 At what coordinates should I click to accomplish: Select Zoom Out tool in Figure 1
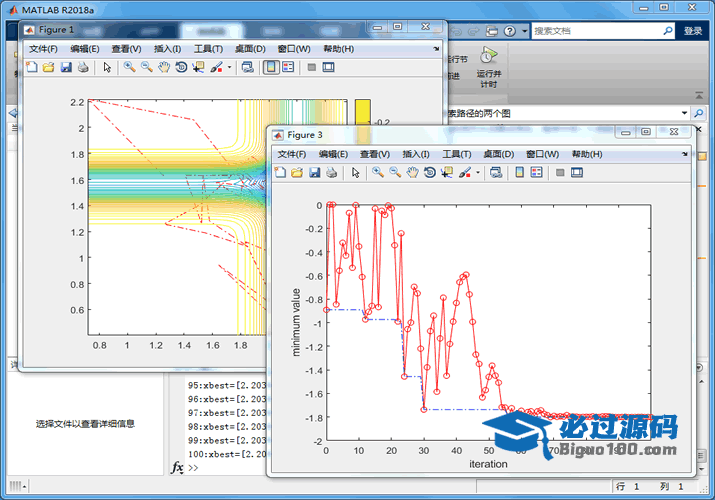[x=146, y=67]
